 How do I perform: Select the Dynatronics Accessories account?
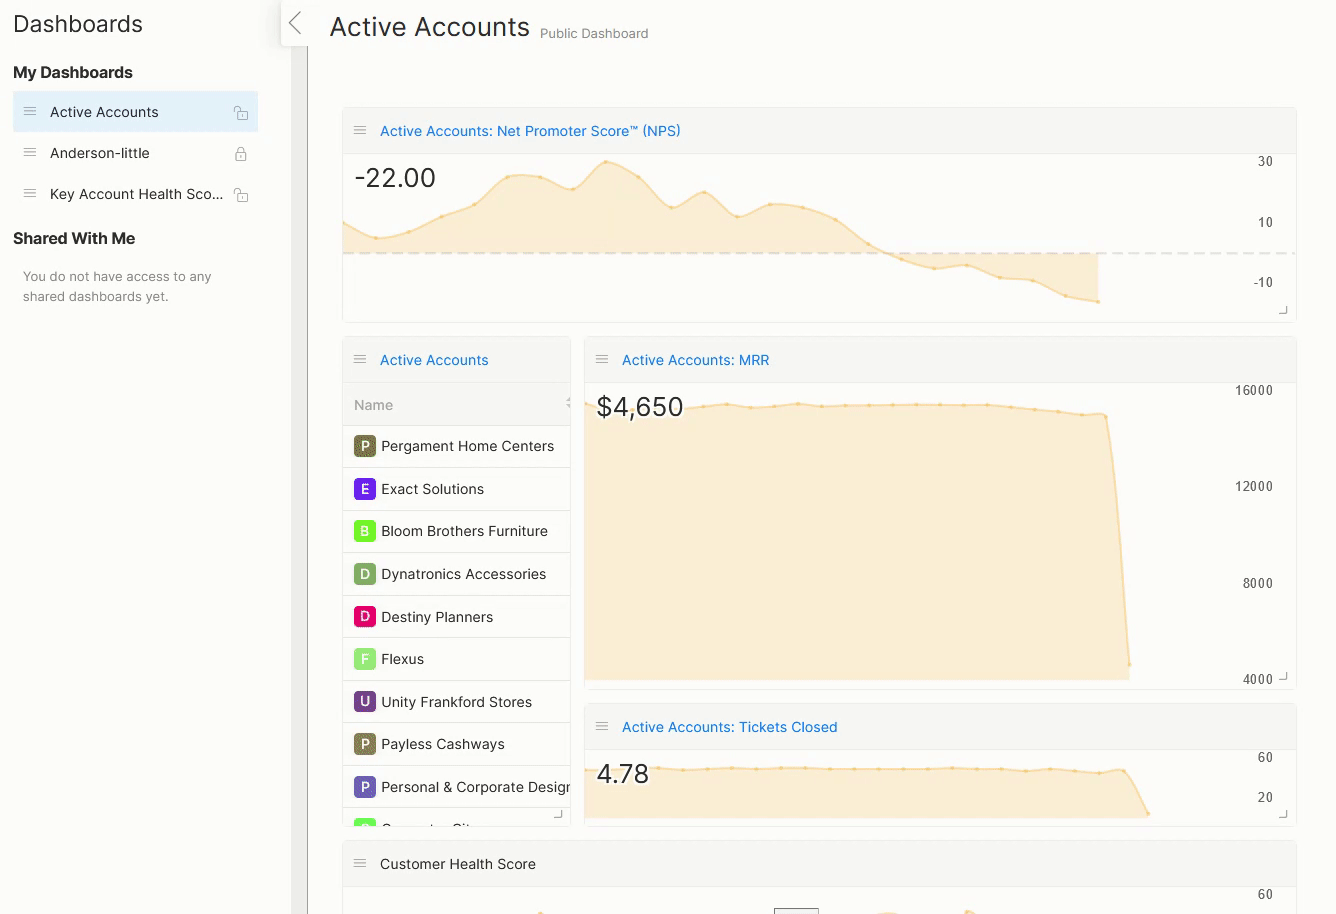coord(463,574)
